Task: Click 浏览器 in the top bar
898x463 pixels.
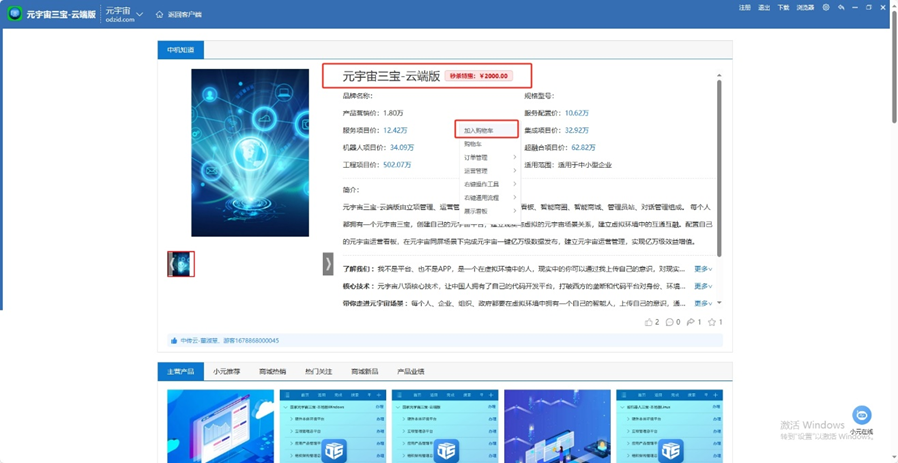Action: pos(805,7)
